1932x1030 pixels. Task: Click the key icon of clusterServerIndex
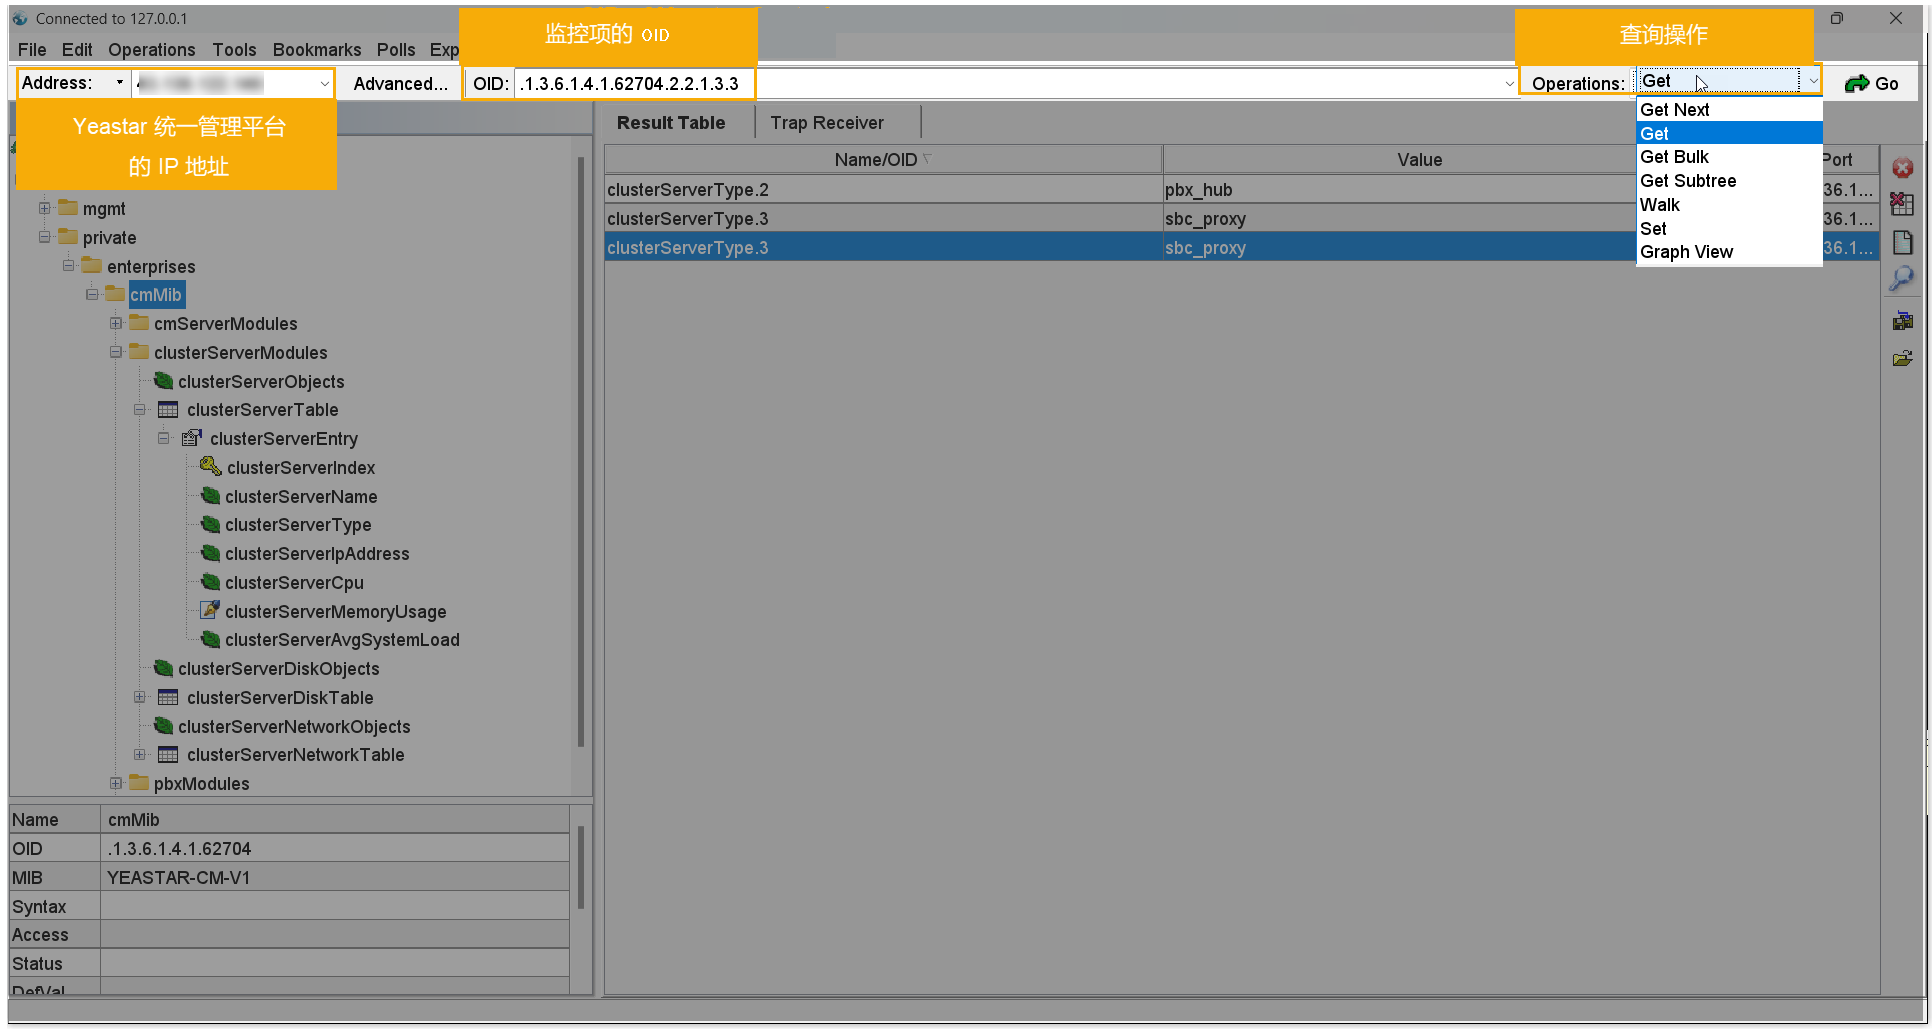(210, 467)
